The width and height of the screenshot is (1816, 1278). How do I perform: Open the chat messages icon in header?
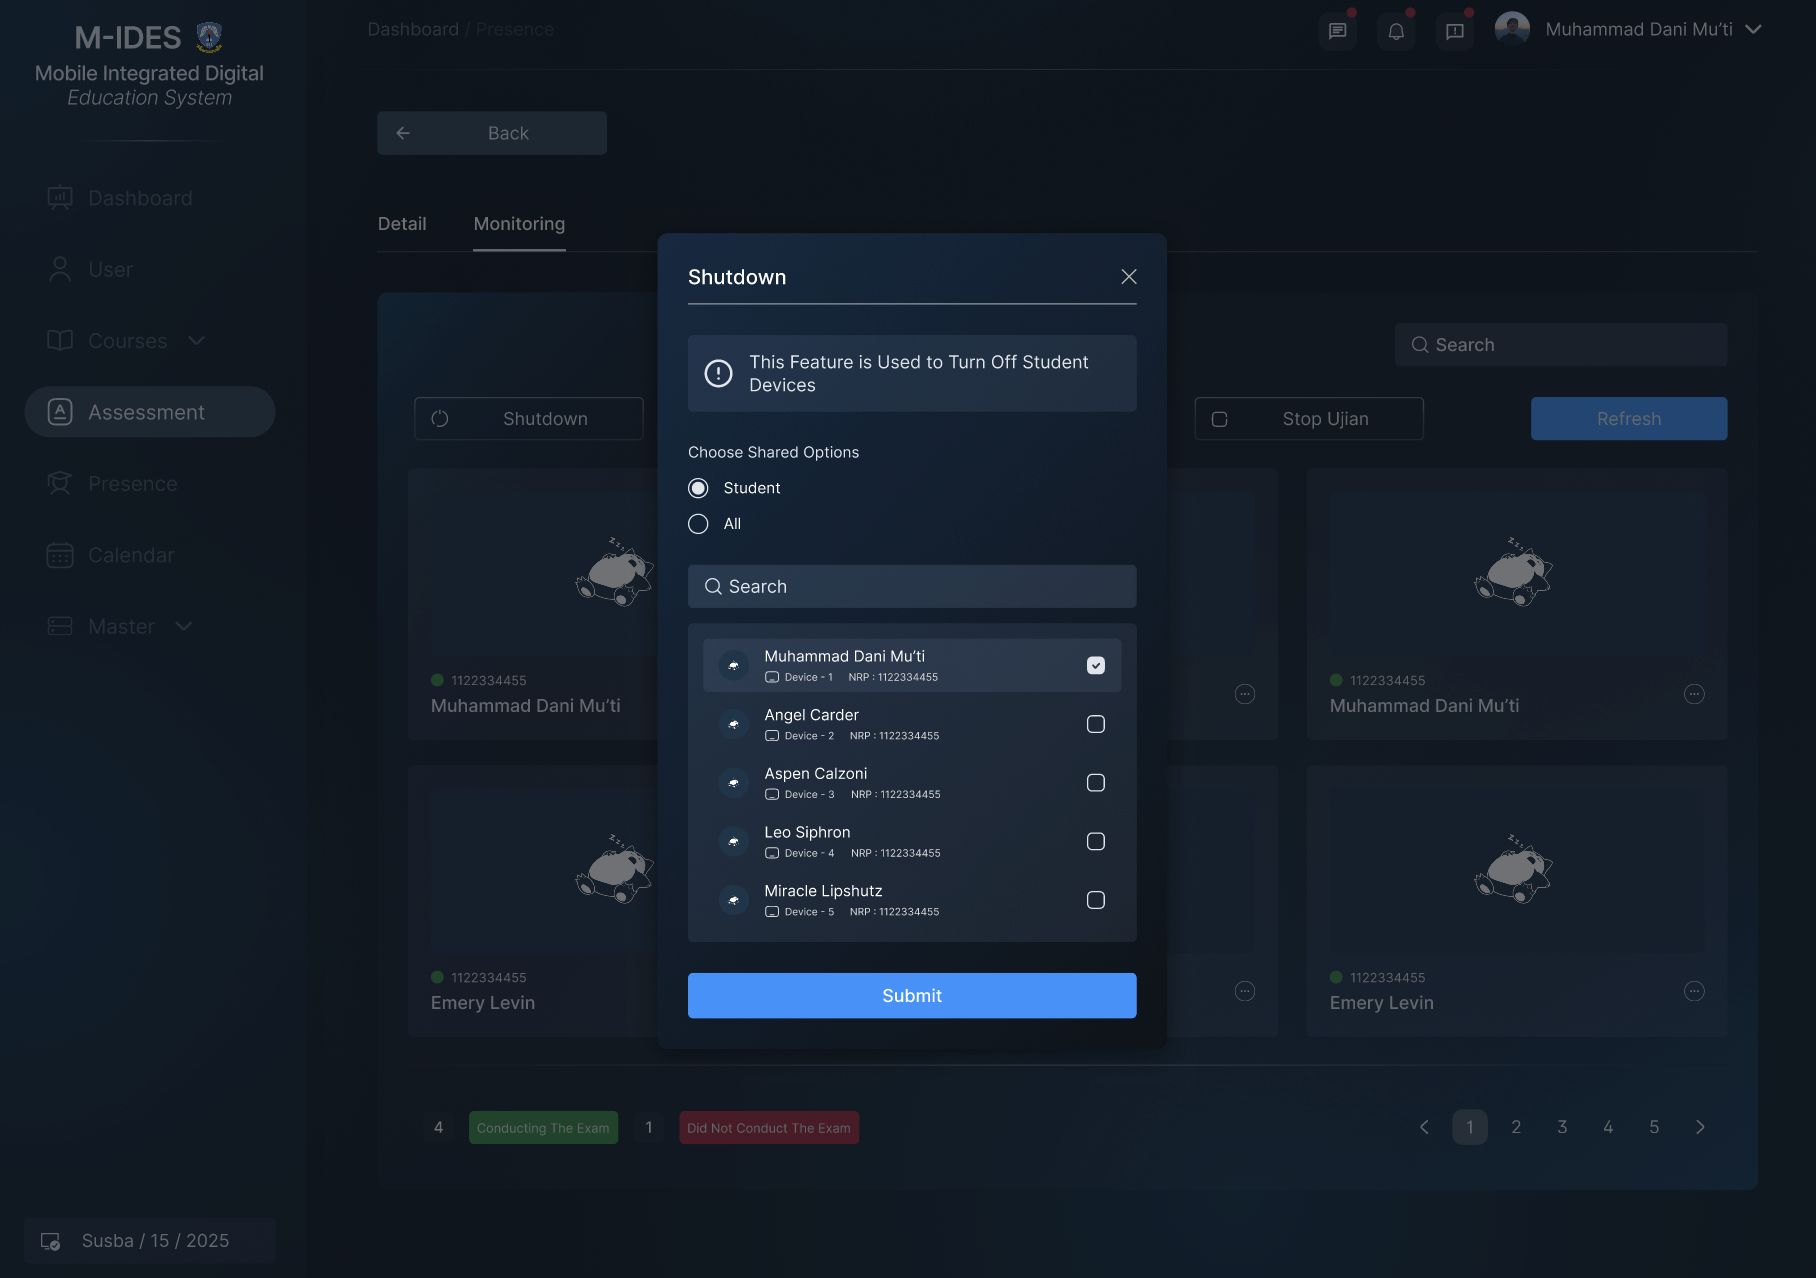pos(1337,31)
